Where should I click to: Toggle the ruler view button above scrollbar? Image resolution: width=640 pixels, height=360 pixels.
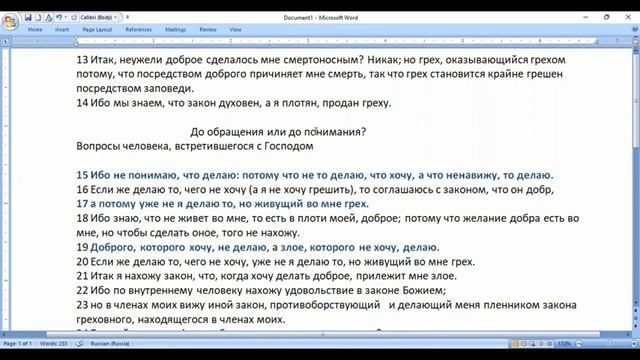(636, 41)
